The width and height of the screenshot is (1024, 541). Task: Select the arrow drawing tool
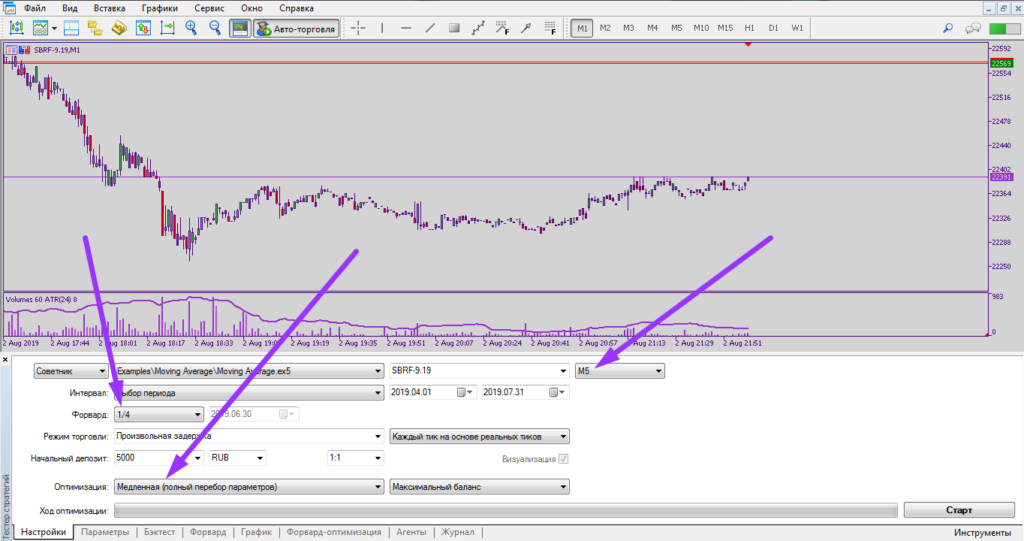click(x=526, y=28)
